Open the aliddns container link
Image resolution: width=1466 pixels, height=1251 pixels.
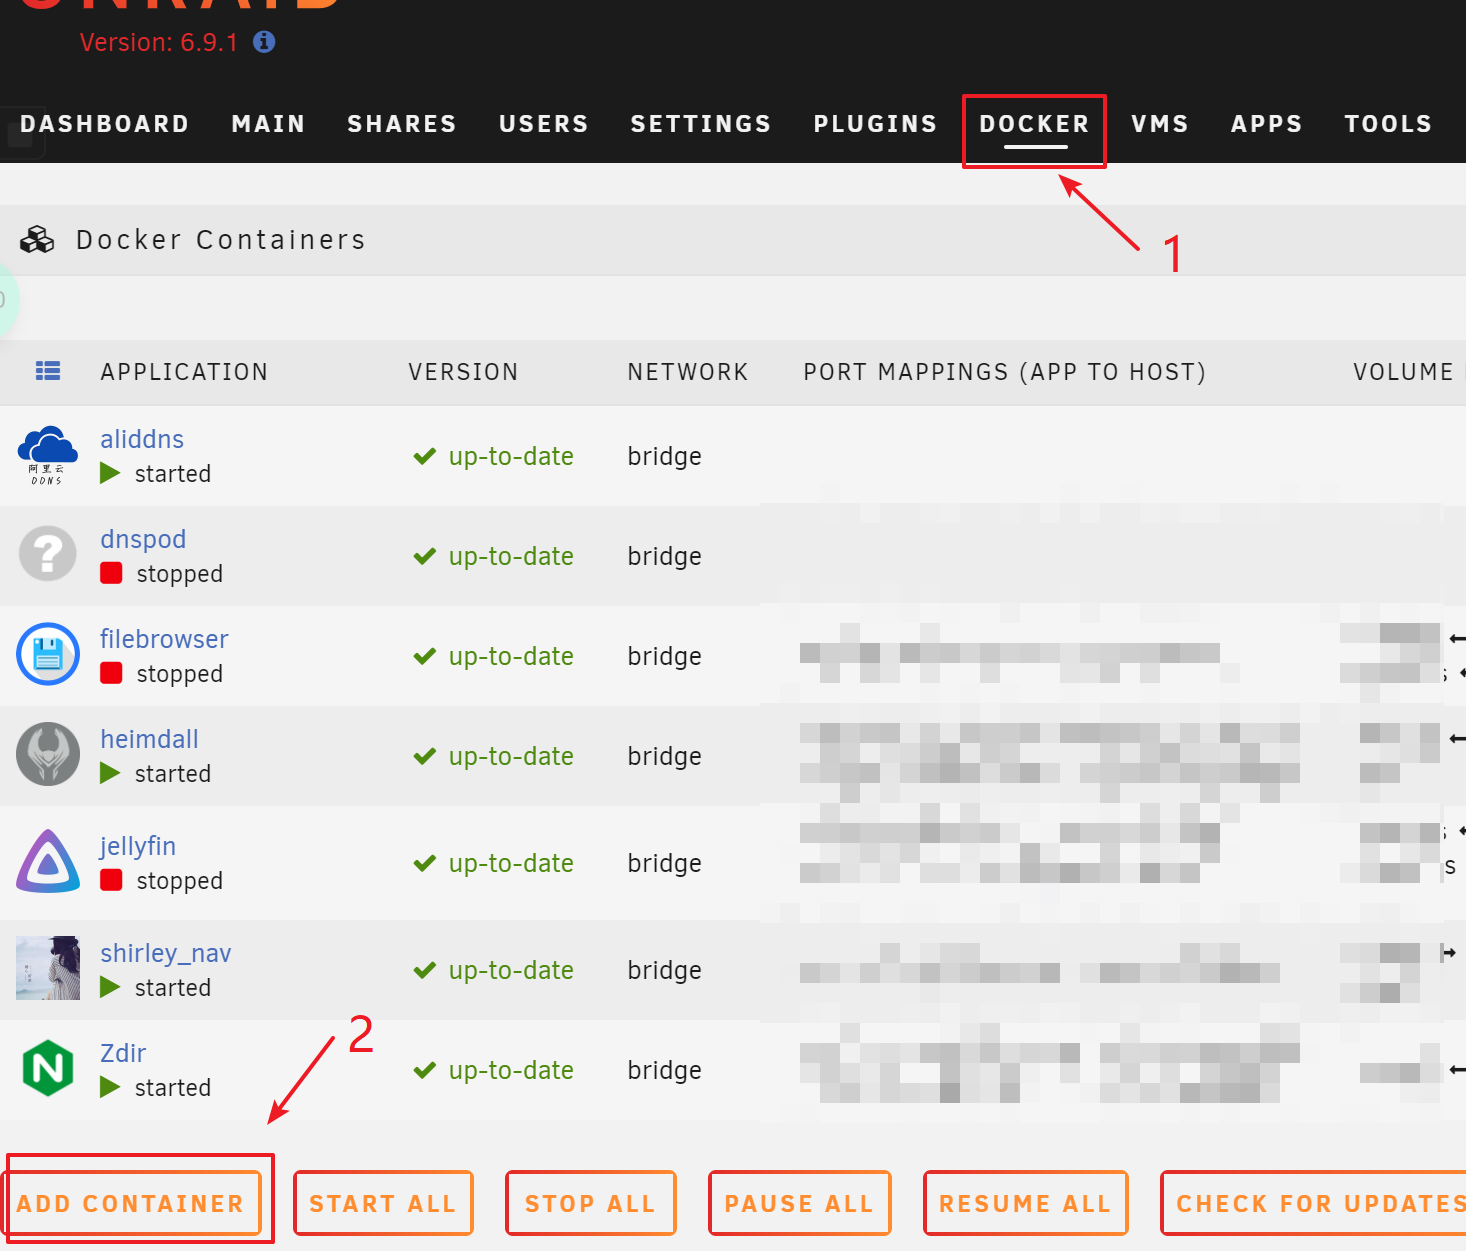coord(142,439)
